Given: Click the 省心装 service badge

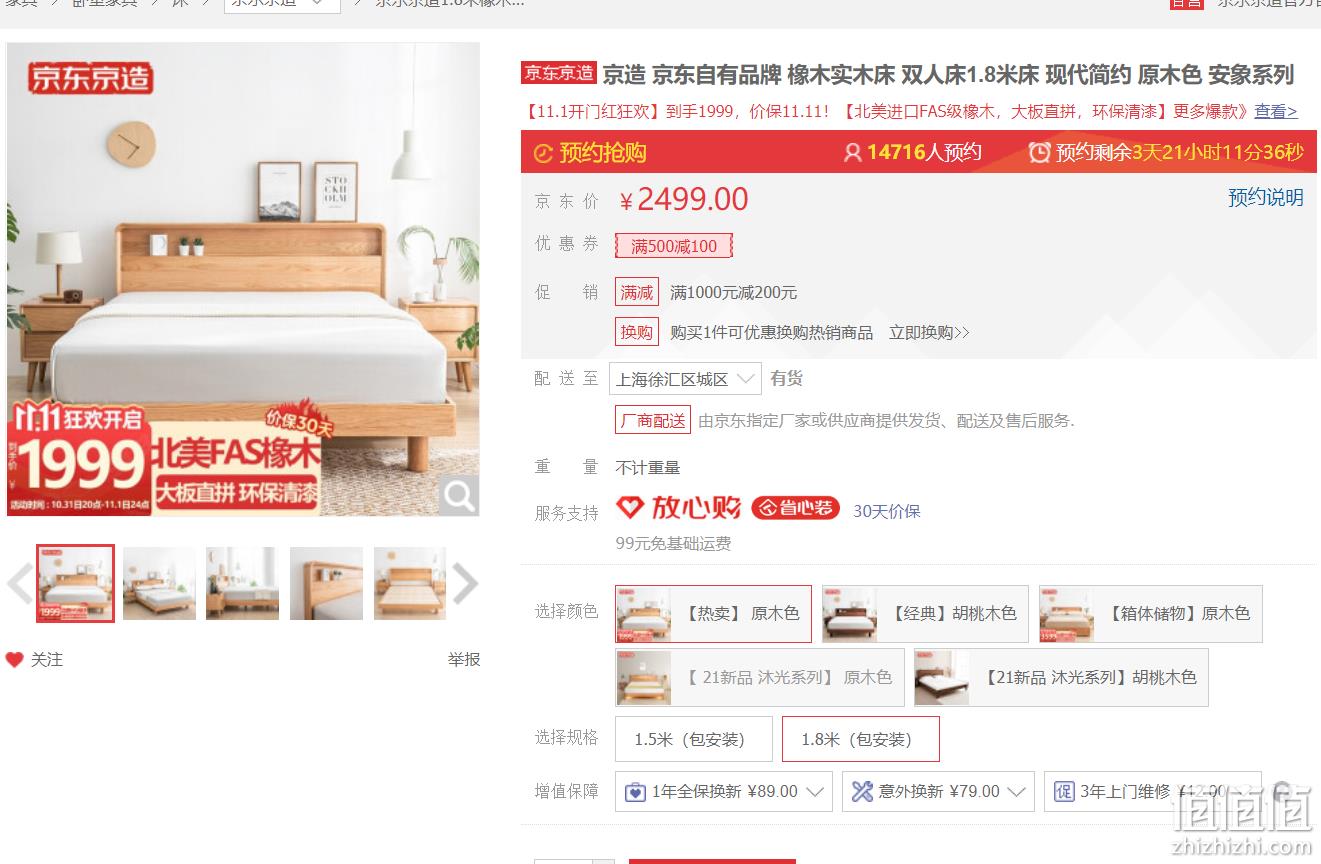Looking at the screenshot, I should (796, 508).
